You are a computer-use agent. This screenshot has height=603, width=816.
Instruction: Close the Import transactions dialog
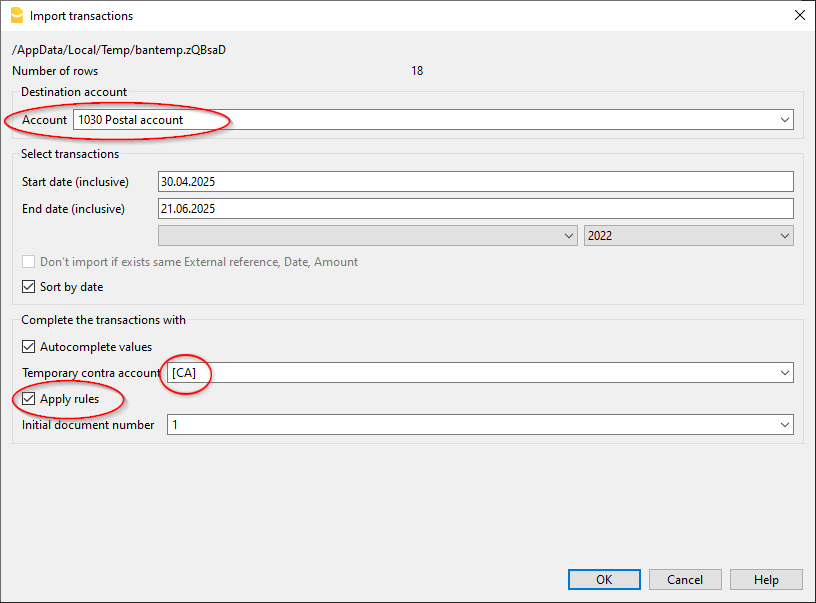pyautogui.click(x=799, y=15)
